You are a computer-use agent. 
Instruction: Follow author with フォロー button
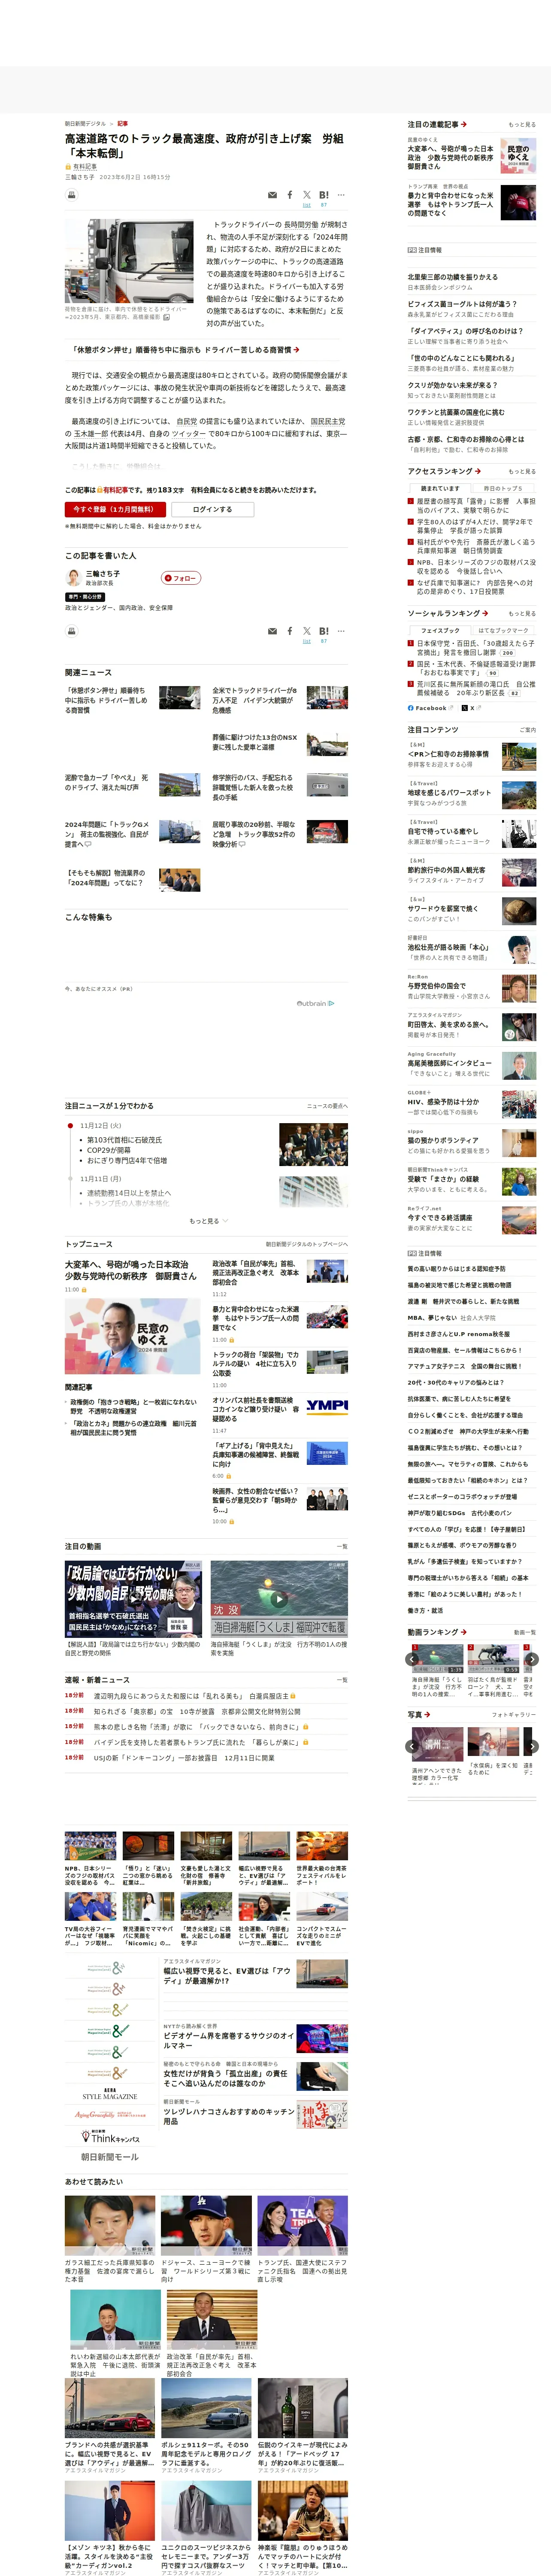181,578
